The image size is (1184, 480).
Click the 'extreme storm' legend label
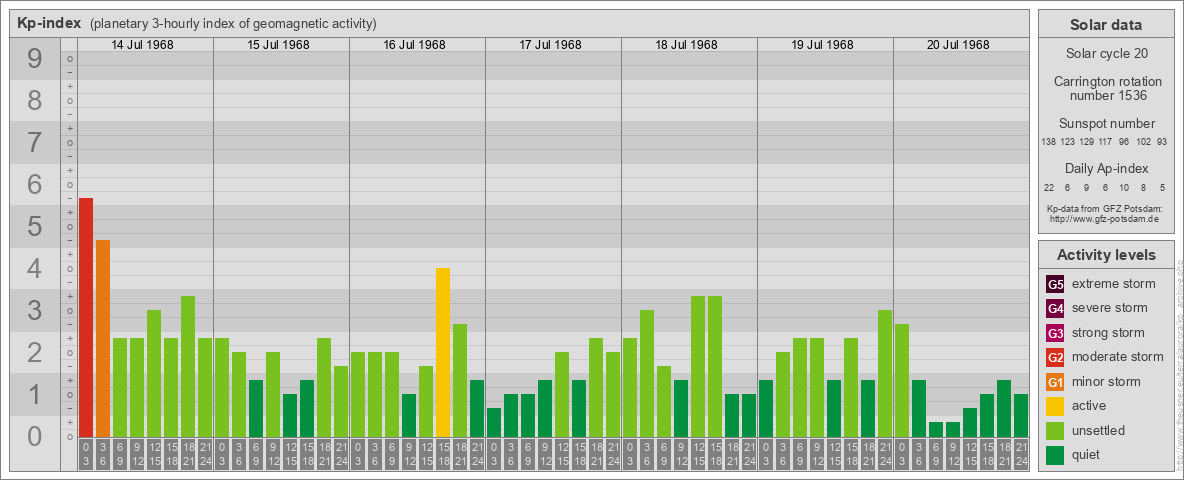(x=1114, y=284)
